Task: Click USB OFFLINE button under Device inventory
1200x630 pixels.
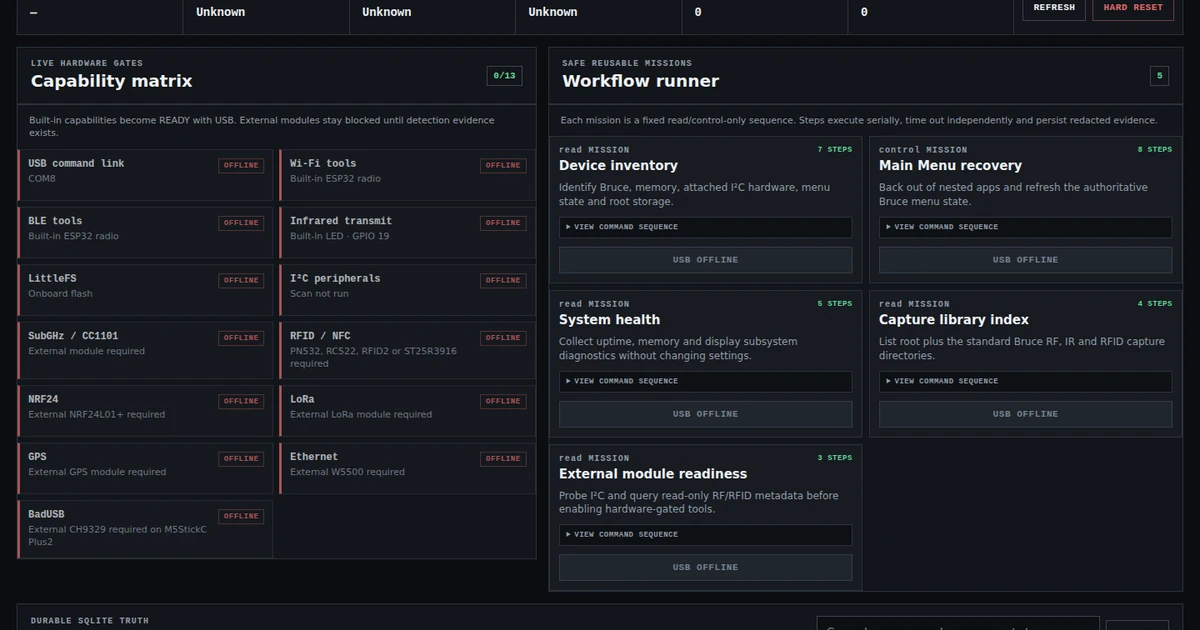Action: (705, 260)
